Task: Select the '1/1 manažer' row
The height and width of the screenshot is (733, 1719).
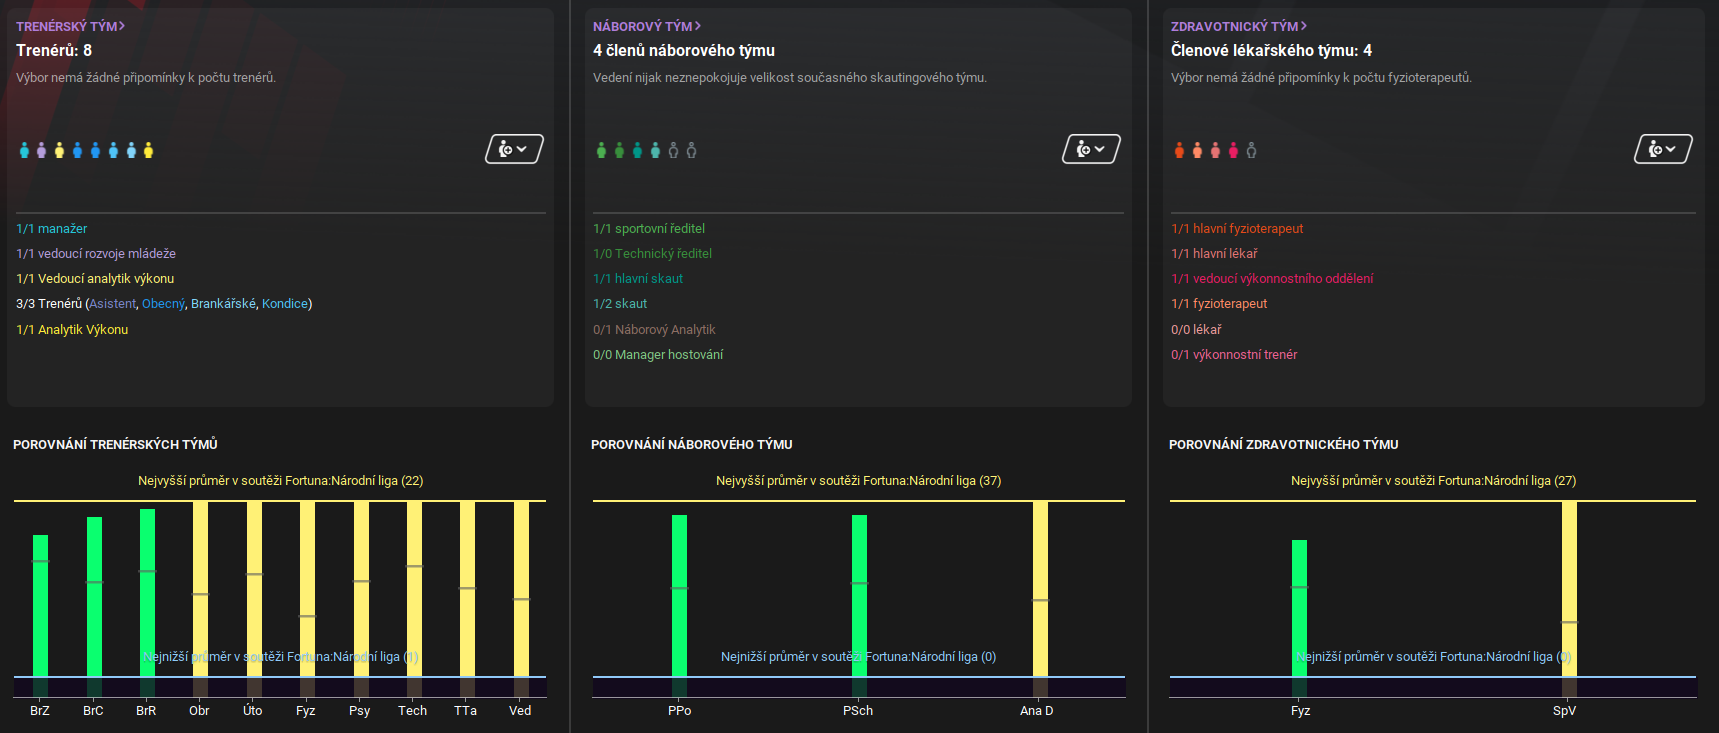Action: tap(52, 229)
